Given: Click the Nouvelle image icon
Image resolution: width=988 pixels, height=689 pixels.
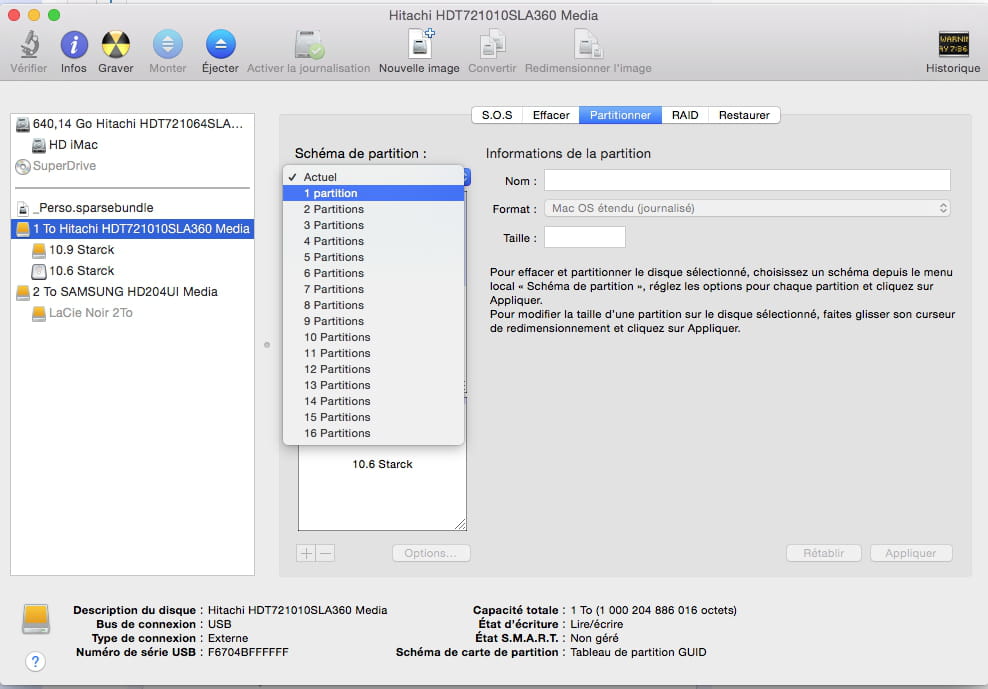Looking at the screenshot, I should (x=419, y=45).
